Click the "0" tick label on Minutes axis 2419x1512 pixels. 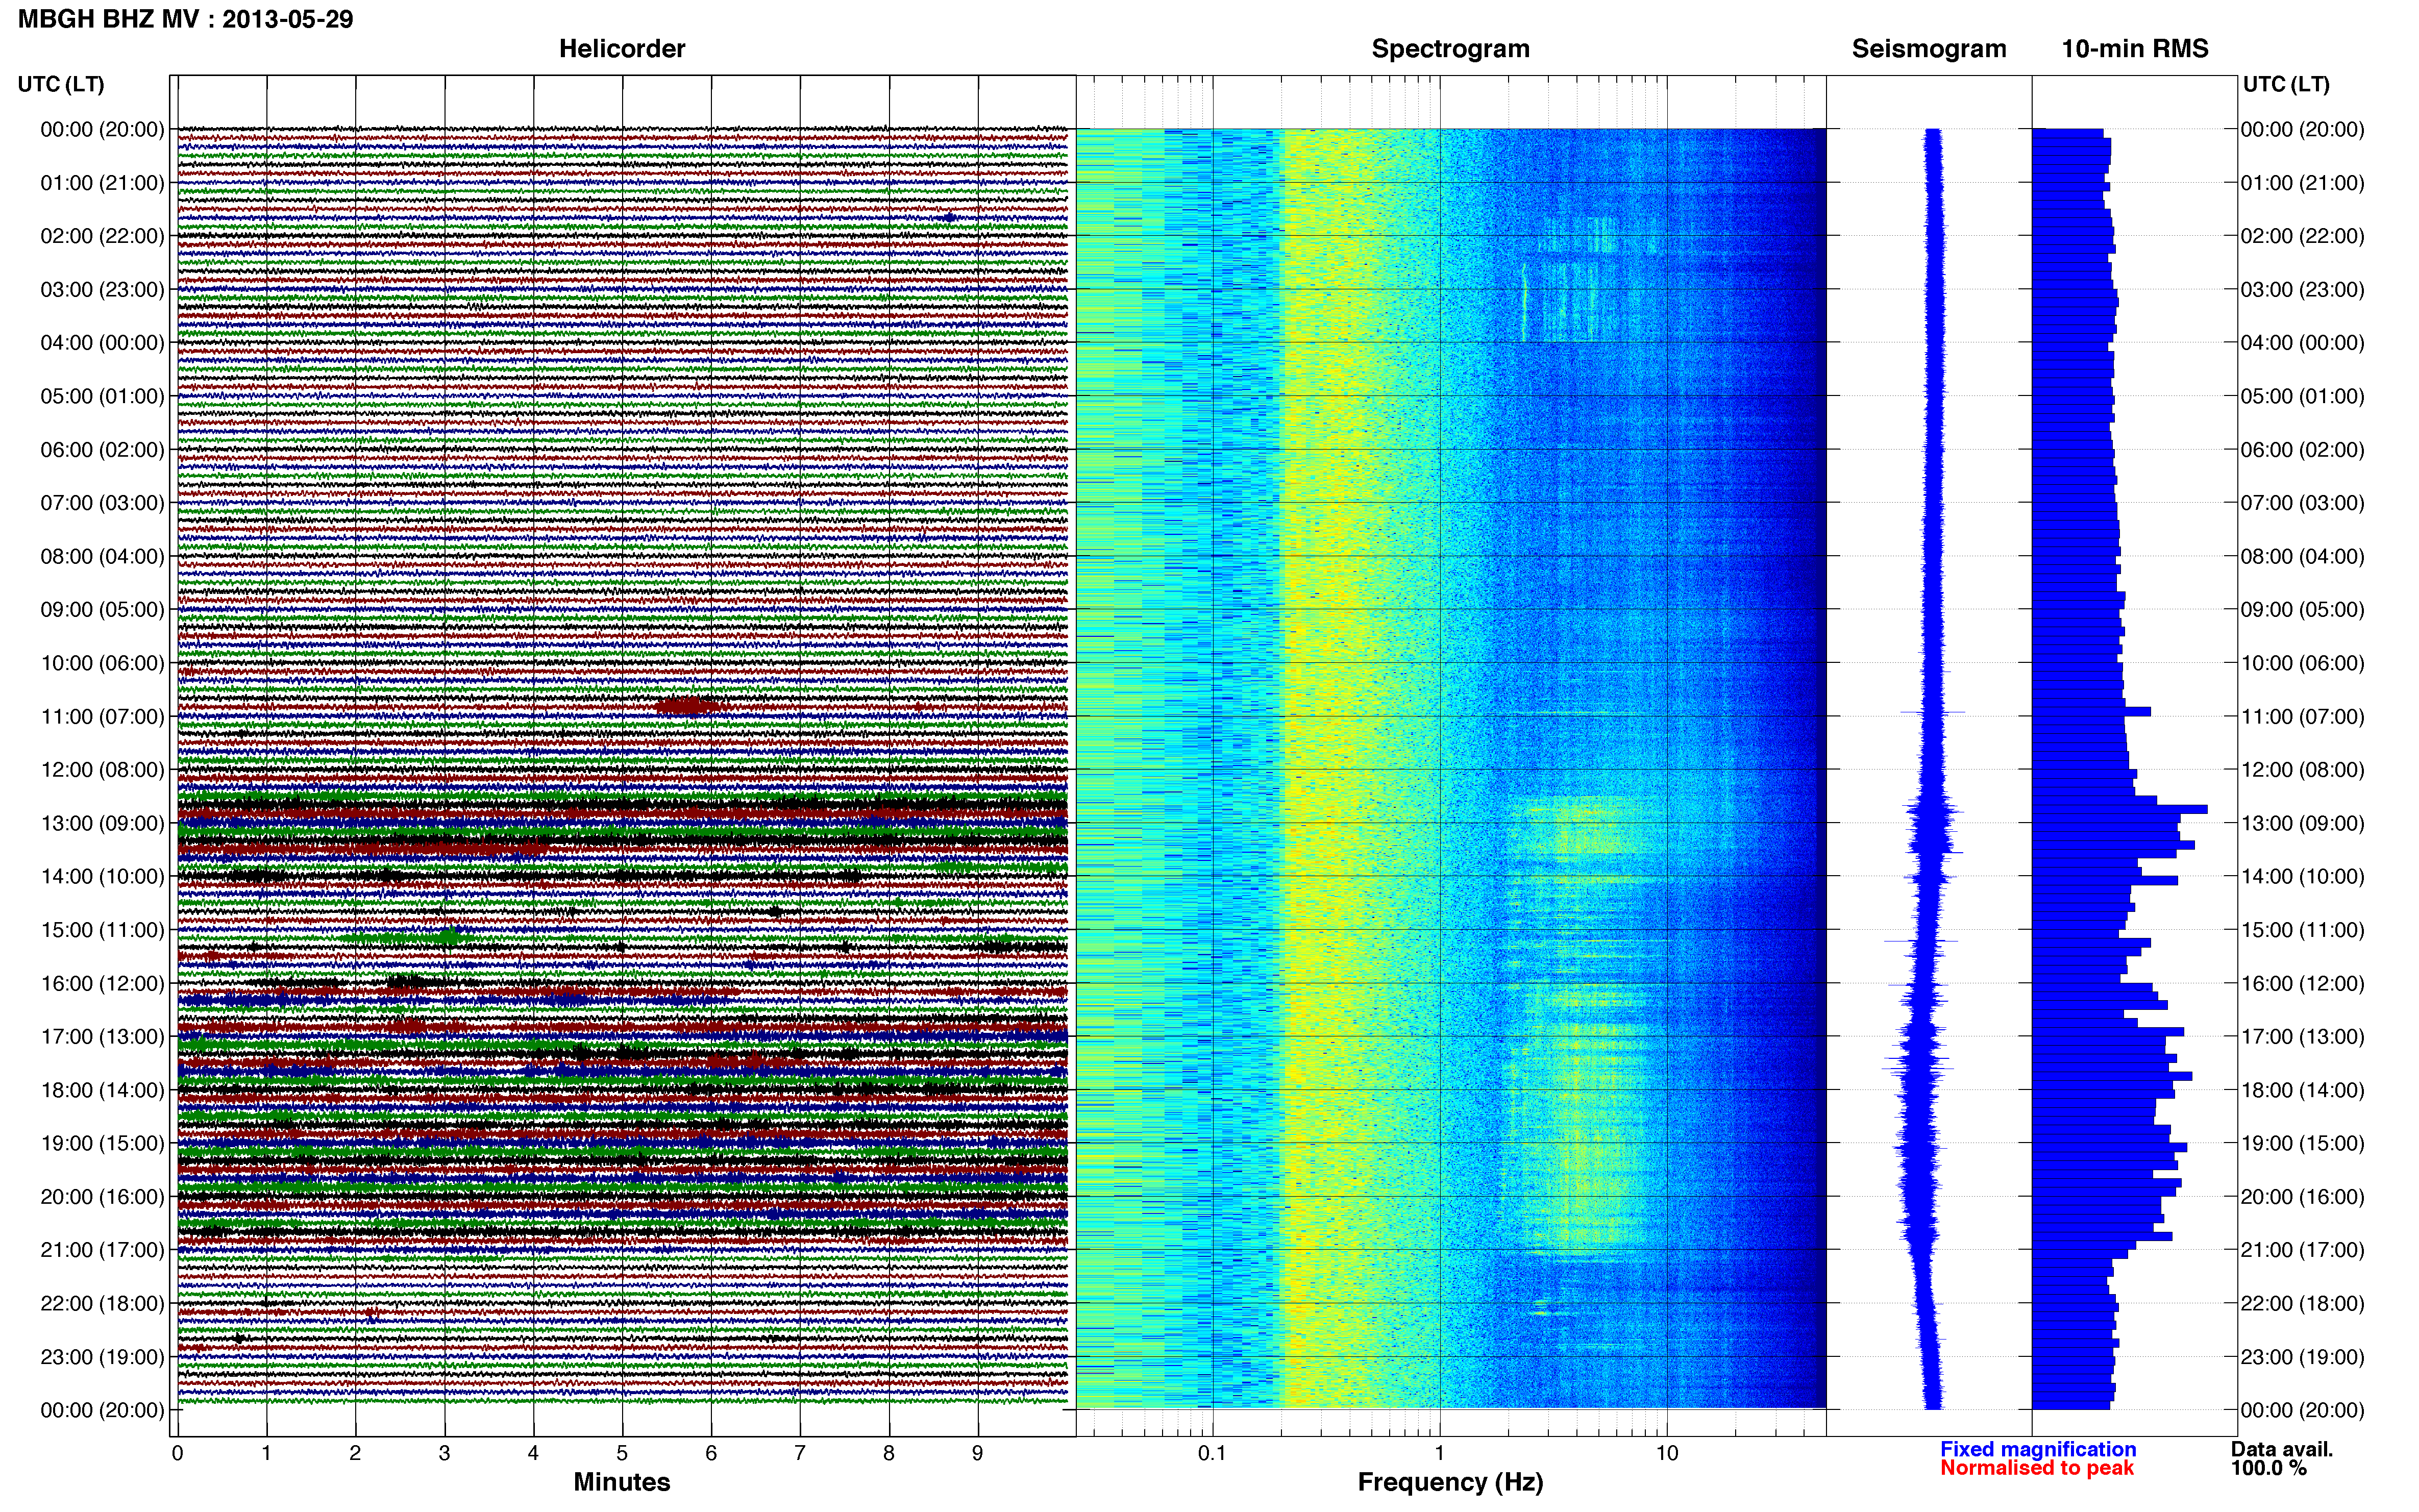[177, 1453]
